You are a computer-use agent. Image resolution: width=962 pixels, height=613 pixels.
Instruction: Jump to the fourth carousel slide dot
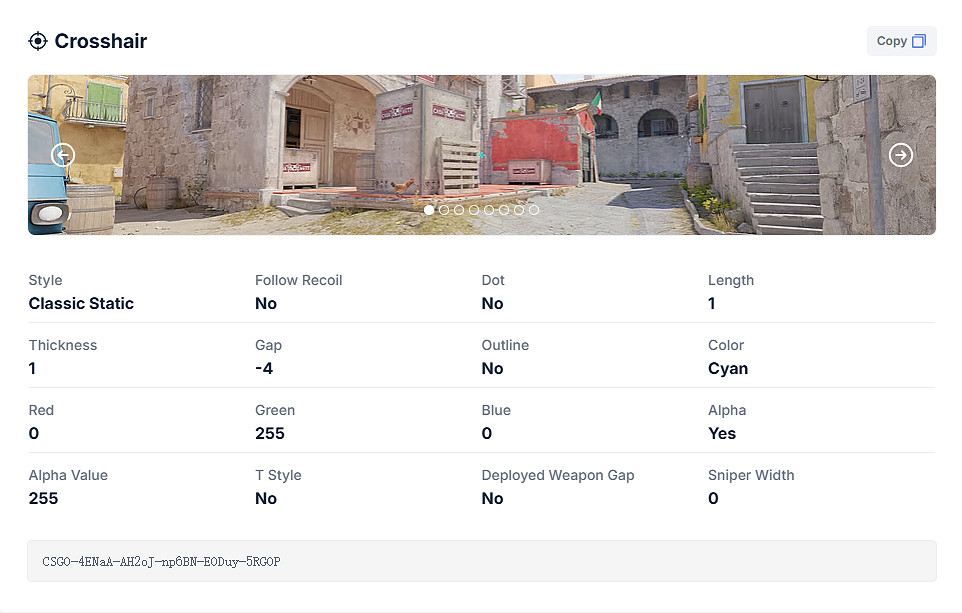474,210
